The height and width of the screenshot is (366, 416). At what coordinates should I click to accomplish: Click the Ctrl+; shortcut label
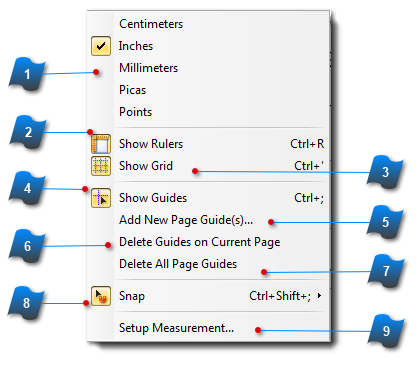(309, 198)
